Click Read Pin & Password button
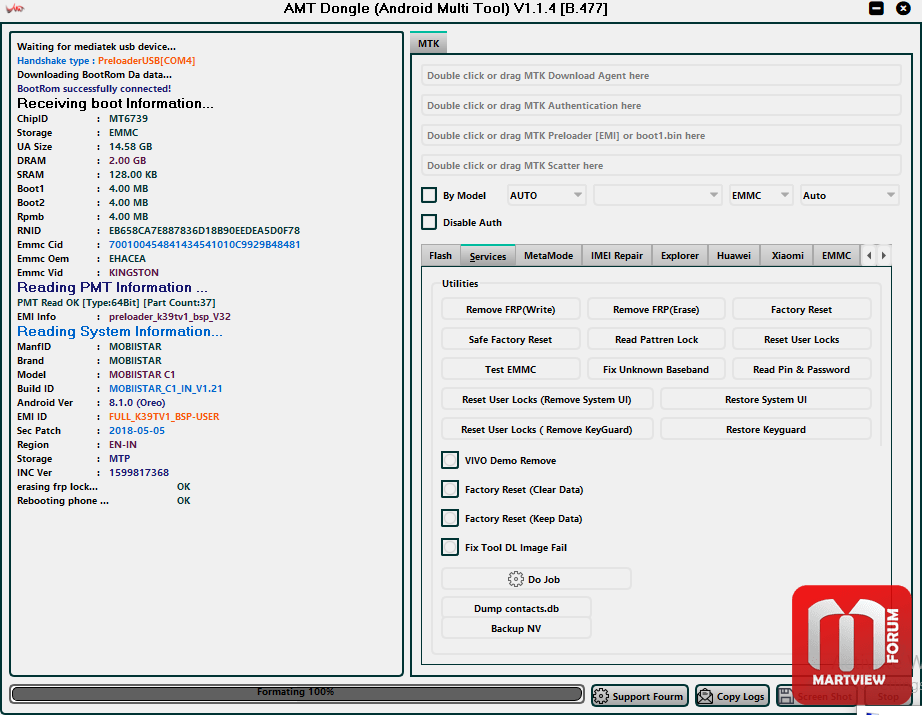This screenshot has height=715, width=922. click(801, 369)
